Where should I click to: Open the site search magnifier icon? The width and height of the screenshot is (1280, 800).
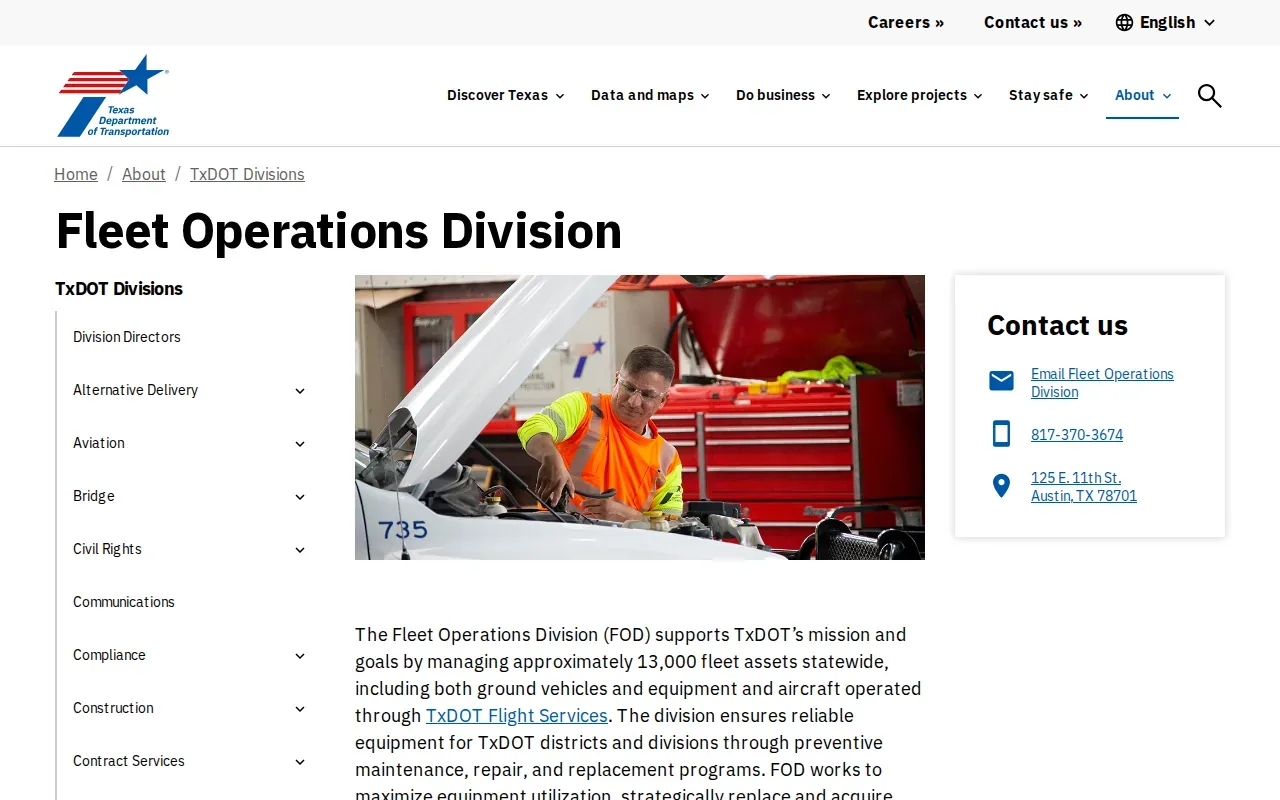click(x=1210, y=96)
